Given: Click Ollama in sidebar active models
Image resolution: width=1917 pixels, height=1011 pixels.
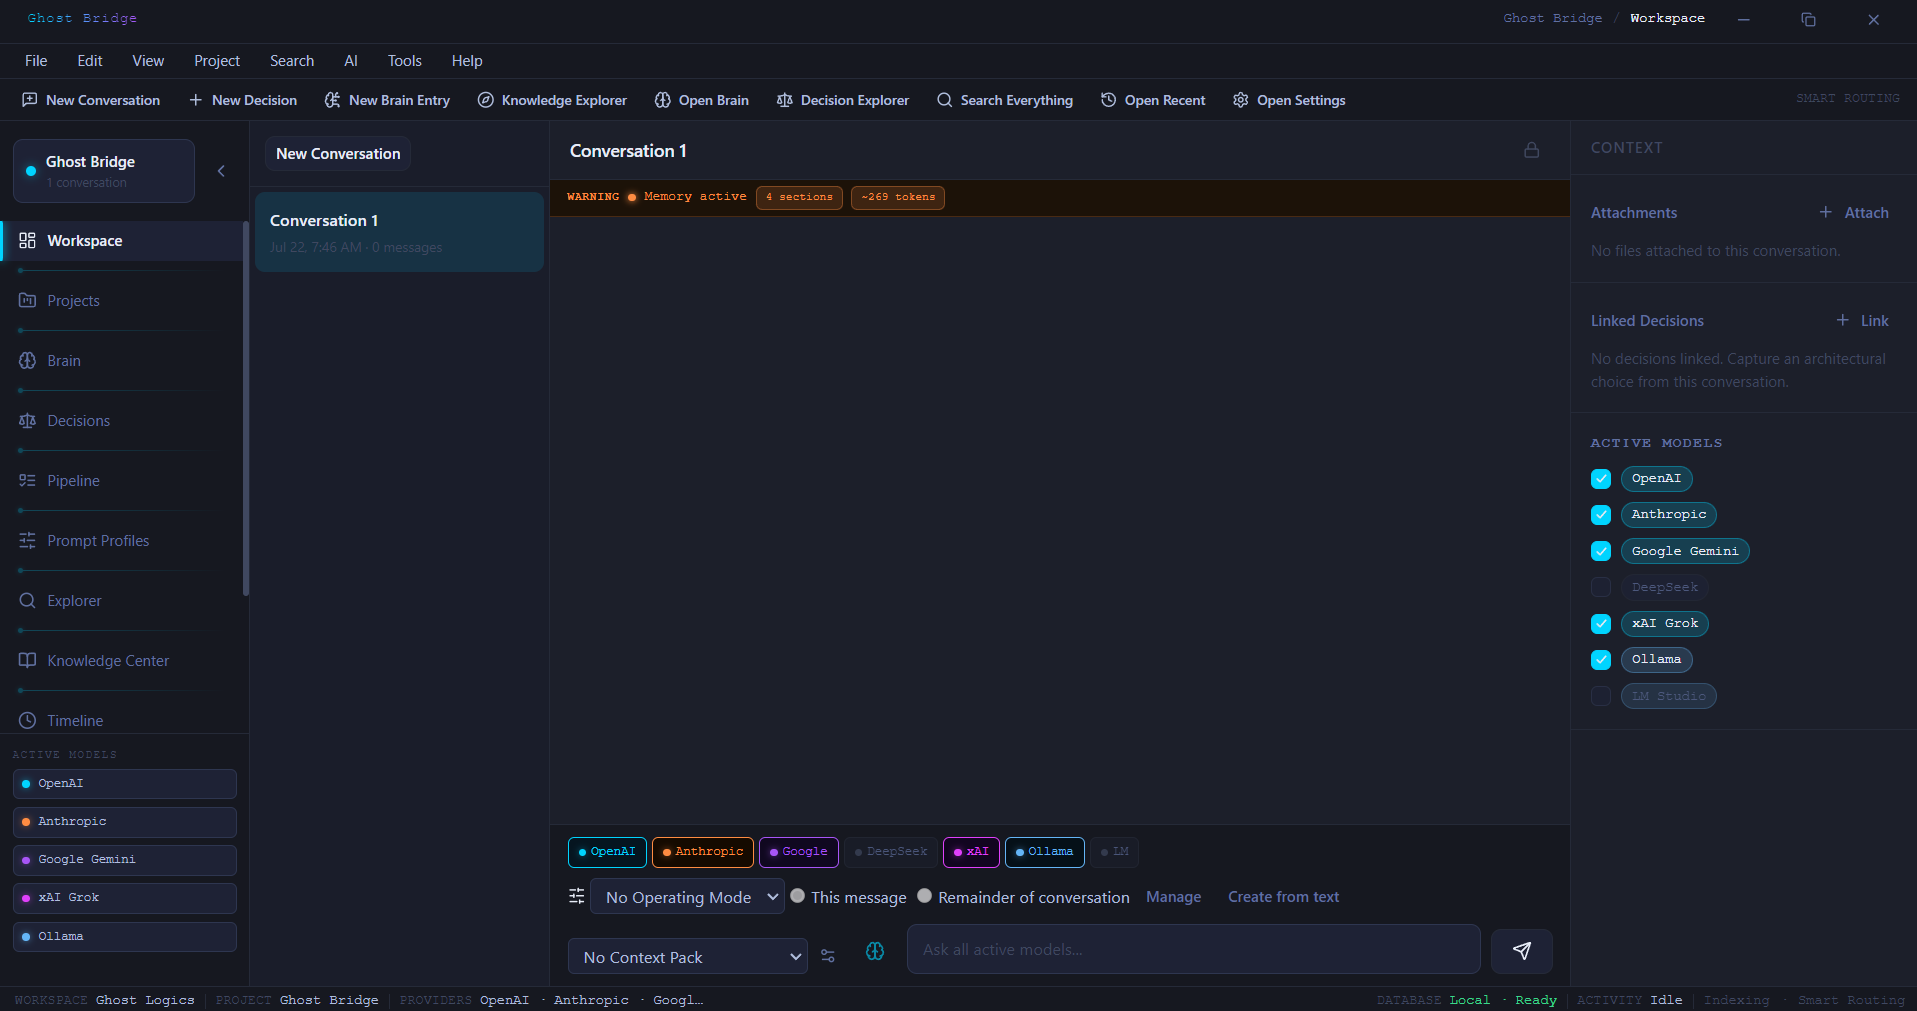Looking at the screenshot, I should [x=125, y=937].
